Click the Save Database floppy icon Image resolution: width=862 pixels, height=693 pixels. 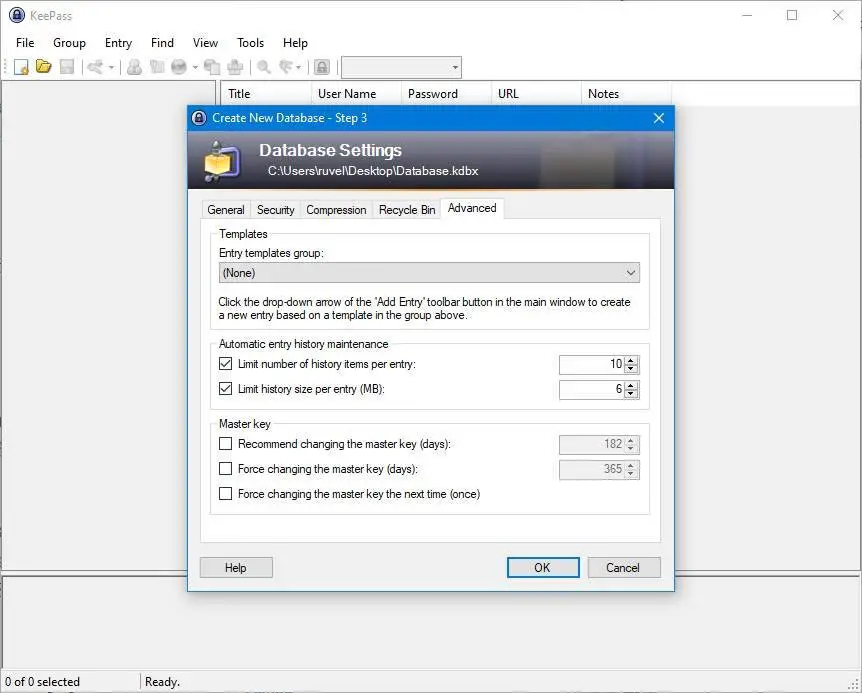67,67
